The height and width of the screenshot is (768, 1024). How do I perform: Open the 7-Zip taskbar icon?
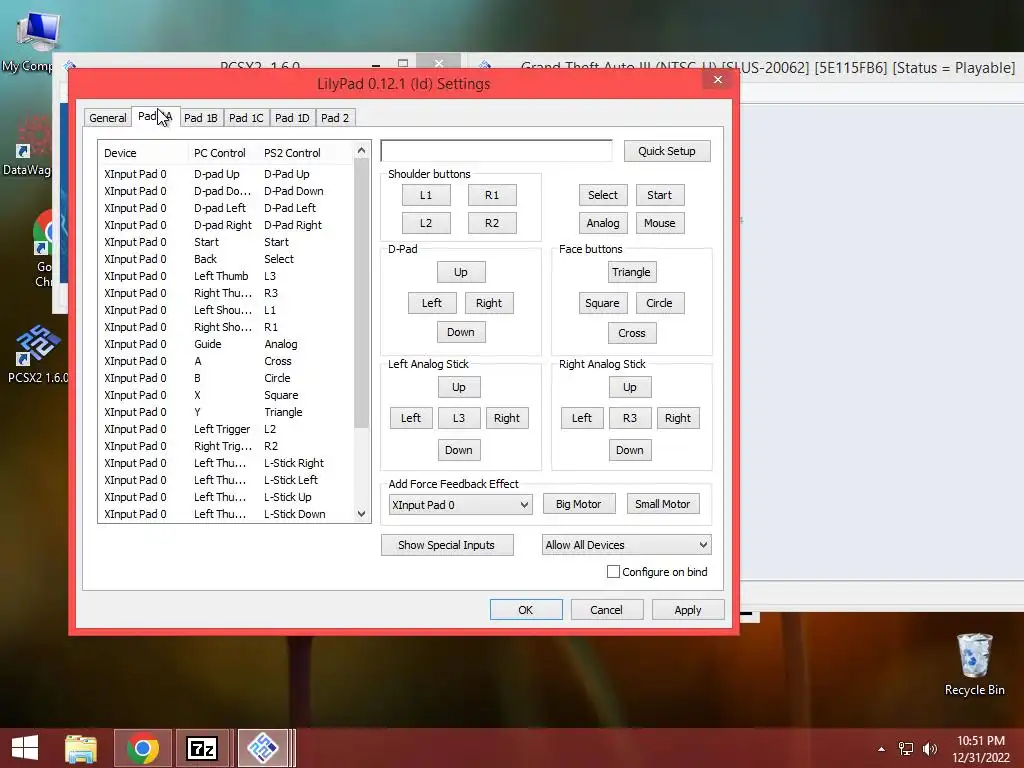click(x=202, y=748)
